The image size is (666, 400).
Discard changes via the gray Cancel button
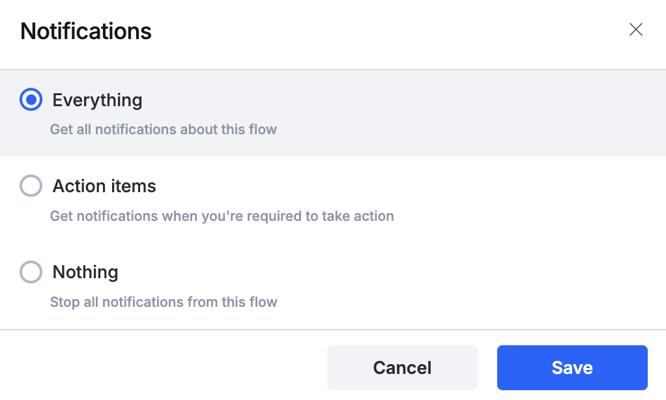(x=402, y=368)
